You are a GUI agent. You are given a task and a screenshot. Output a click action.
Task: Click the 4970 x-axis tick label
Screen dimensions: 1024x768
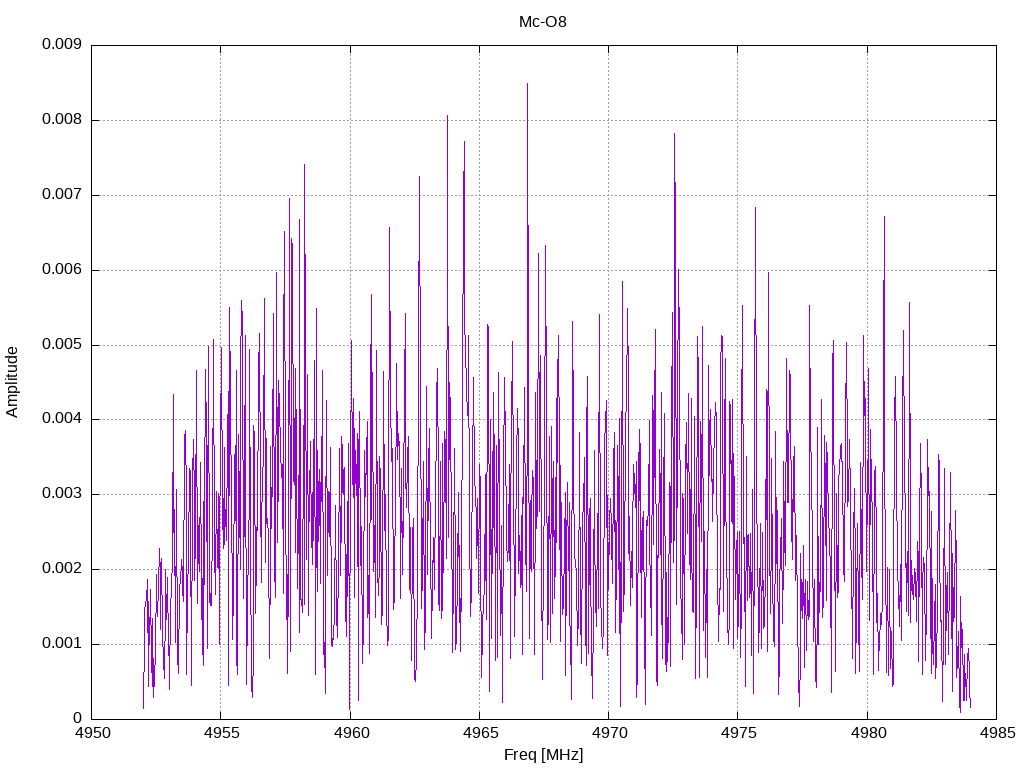coord(609,733)
